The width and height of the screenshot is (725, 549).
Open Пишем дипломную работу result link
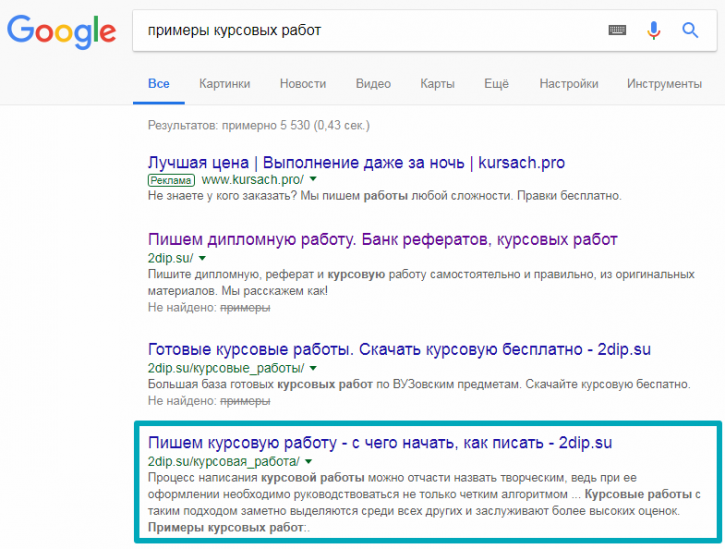(382, 240)
